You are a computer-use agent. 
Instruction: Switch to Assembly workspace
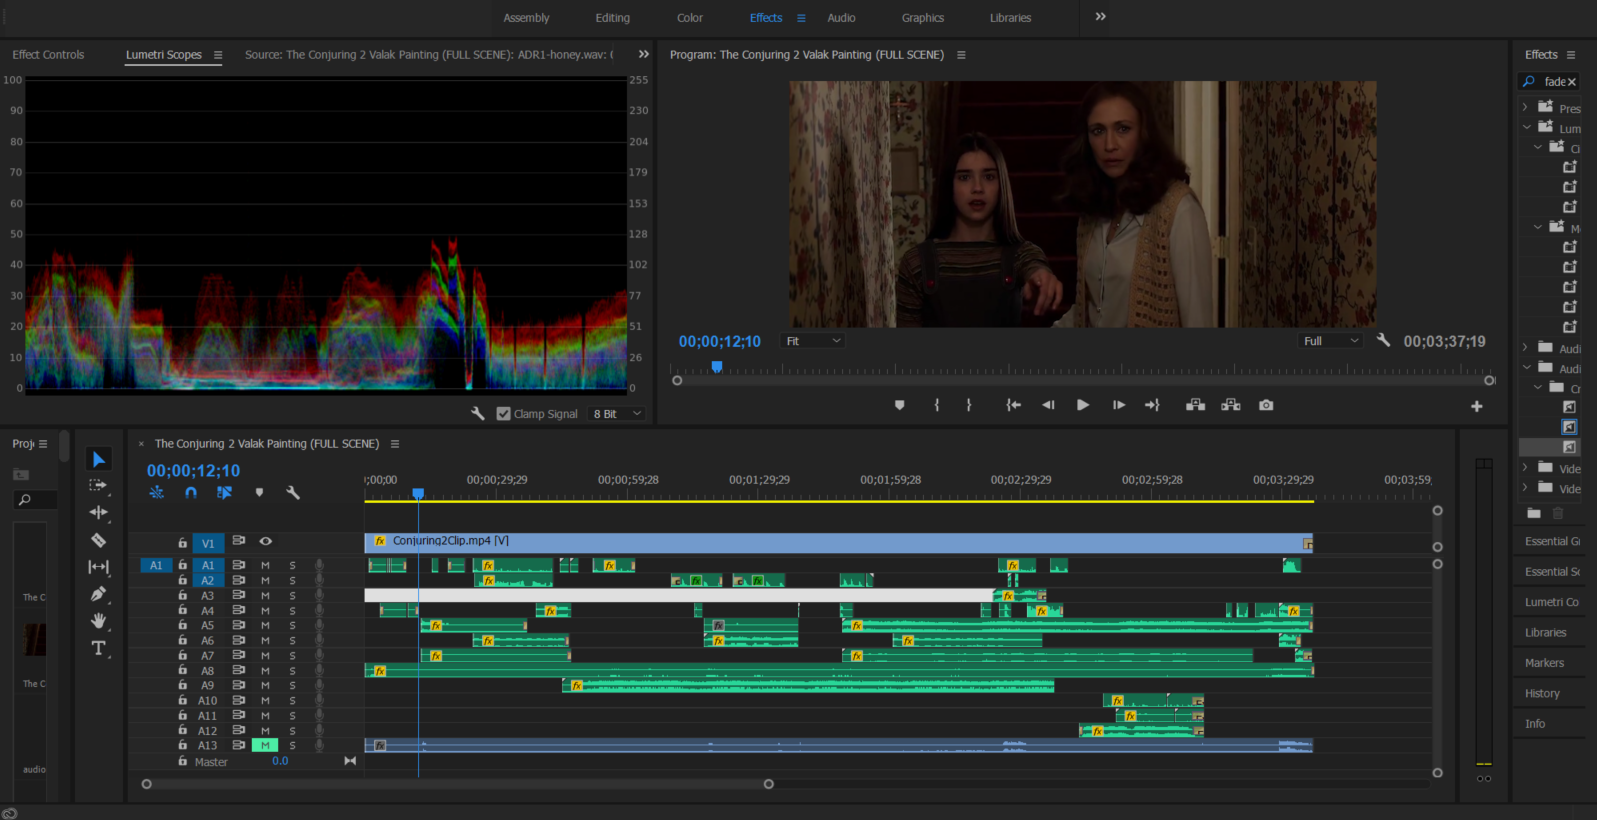click(526, 18)
